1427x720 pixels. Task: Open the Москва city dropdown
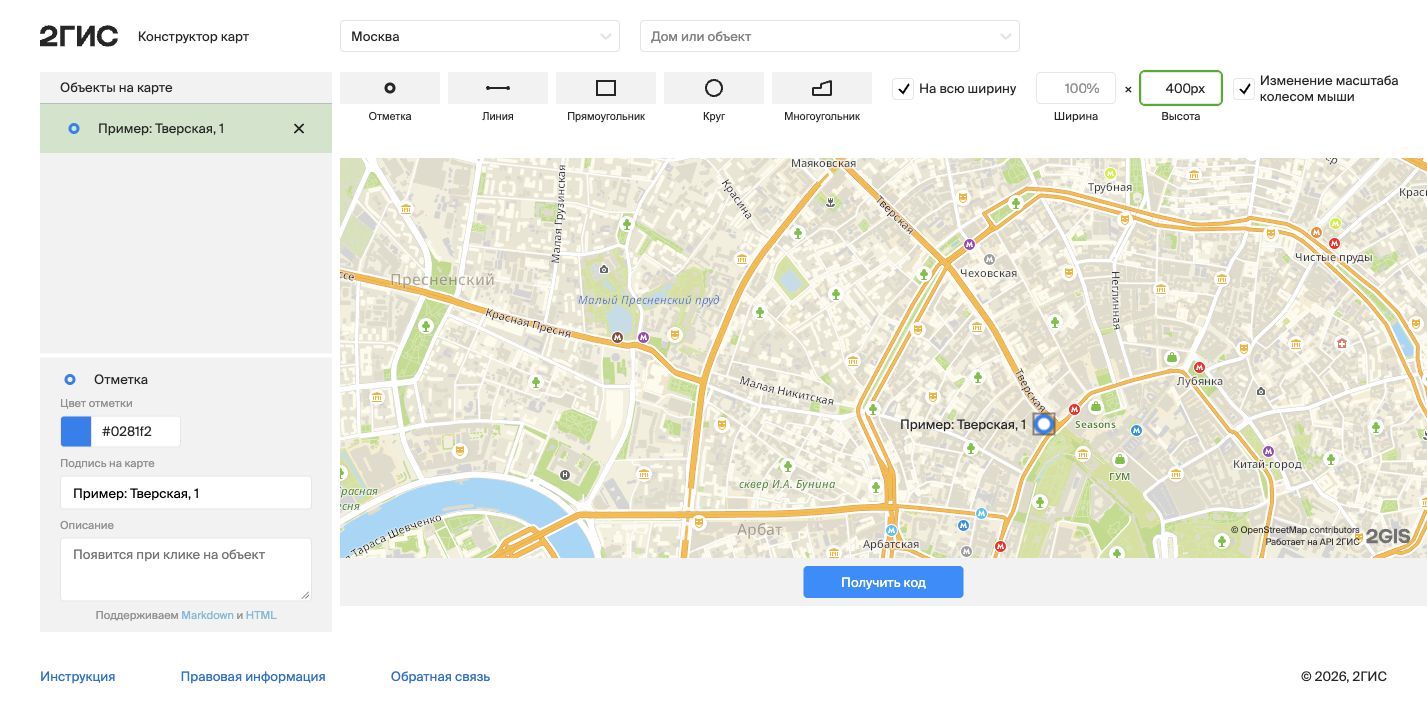pos(480,36)
